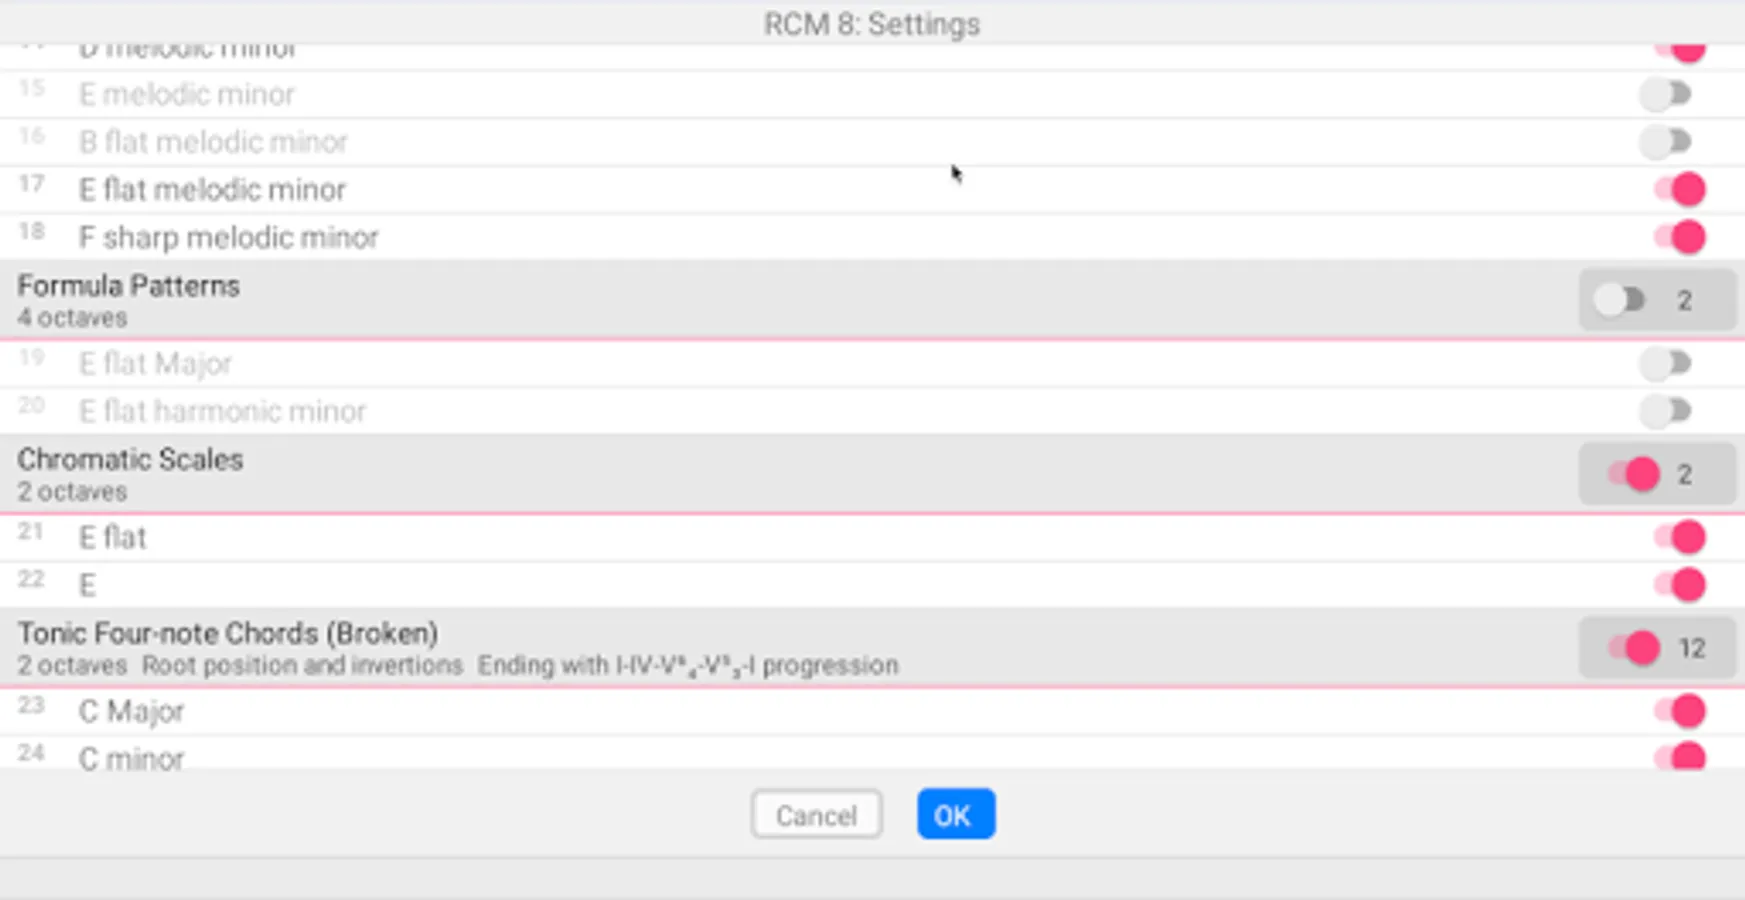This screenshot has width=1745, height=900.
Task: Disable Chromatic Scales section toggle
Action: (x=1634, y=474)
